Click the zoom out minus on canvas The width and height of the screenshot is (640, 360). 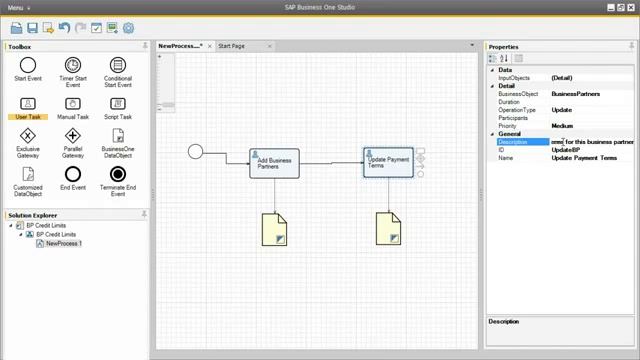click(160, 109)
